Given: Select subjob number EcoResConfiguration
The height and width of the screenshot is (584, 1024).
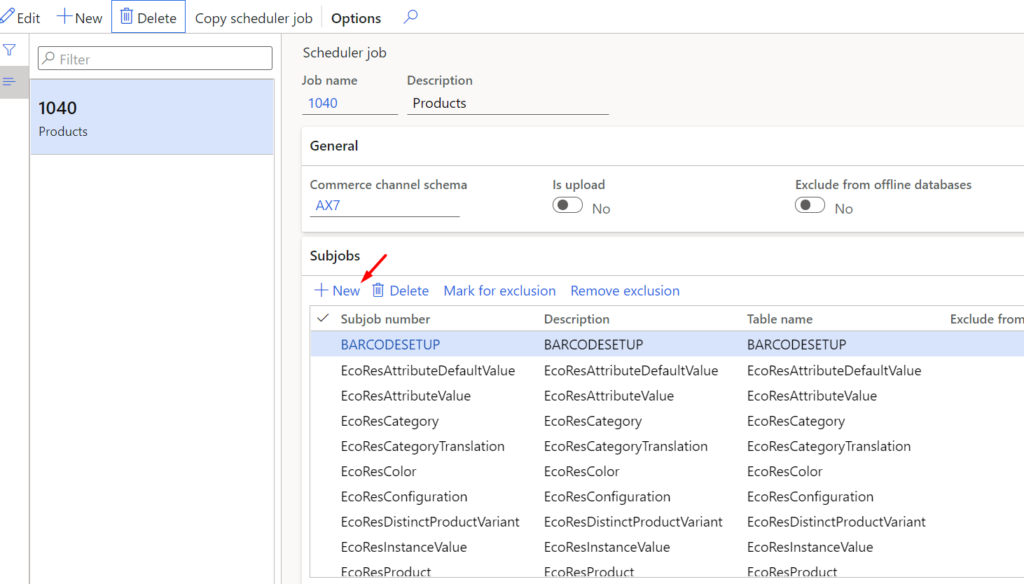Looking at the screenshot, I should click(x=404, y=496).
